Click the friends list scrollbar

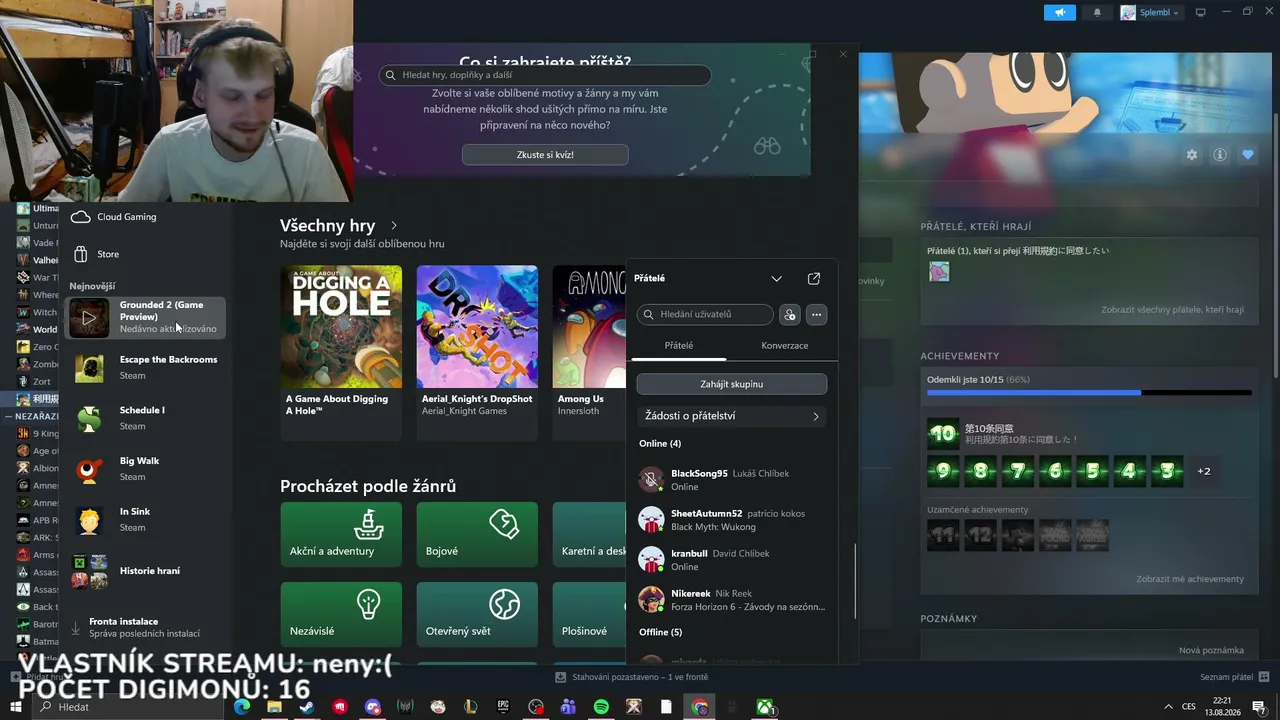[855, 582]
